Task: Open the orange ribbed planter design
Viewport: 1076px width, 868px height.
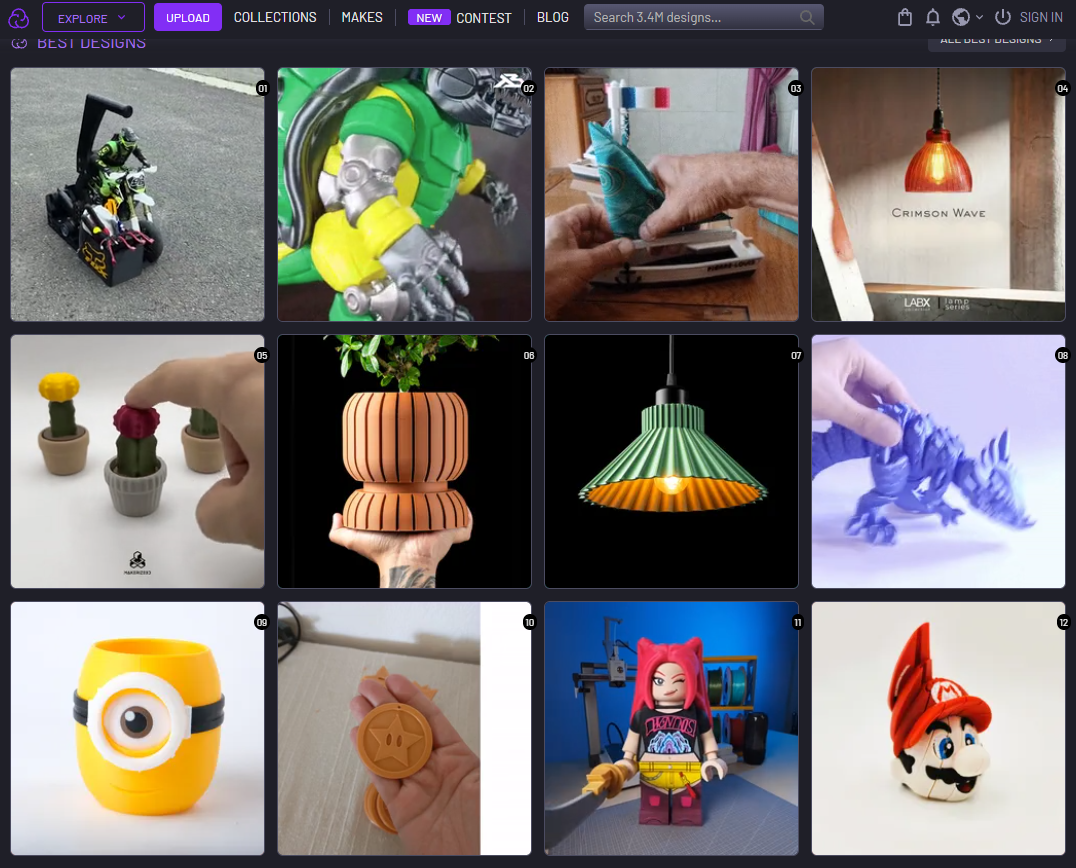Action: pyautogui.click(x=404, y=461)
